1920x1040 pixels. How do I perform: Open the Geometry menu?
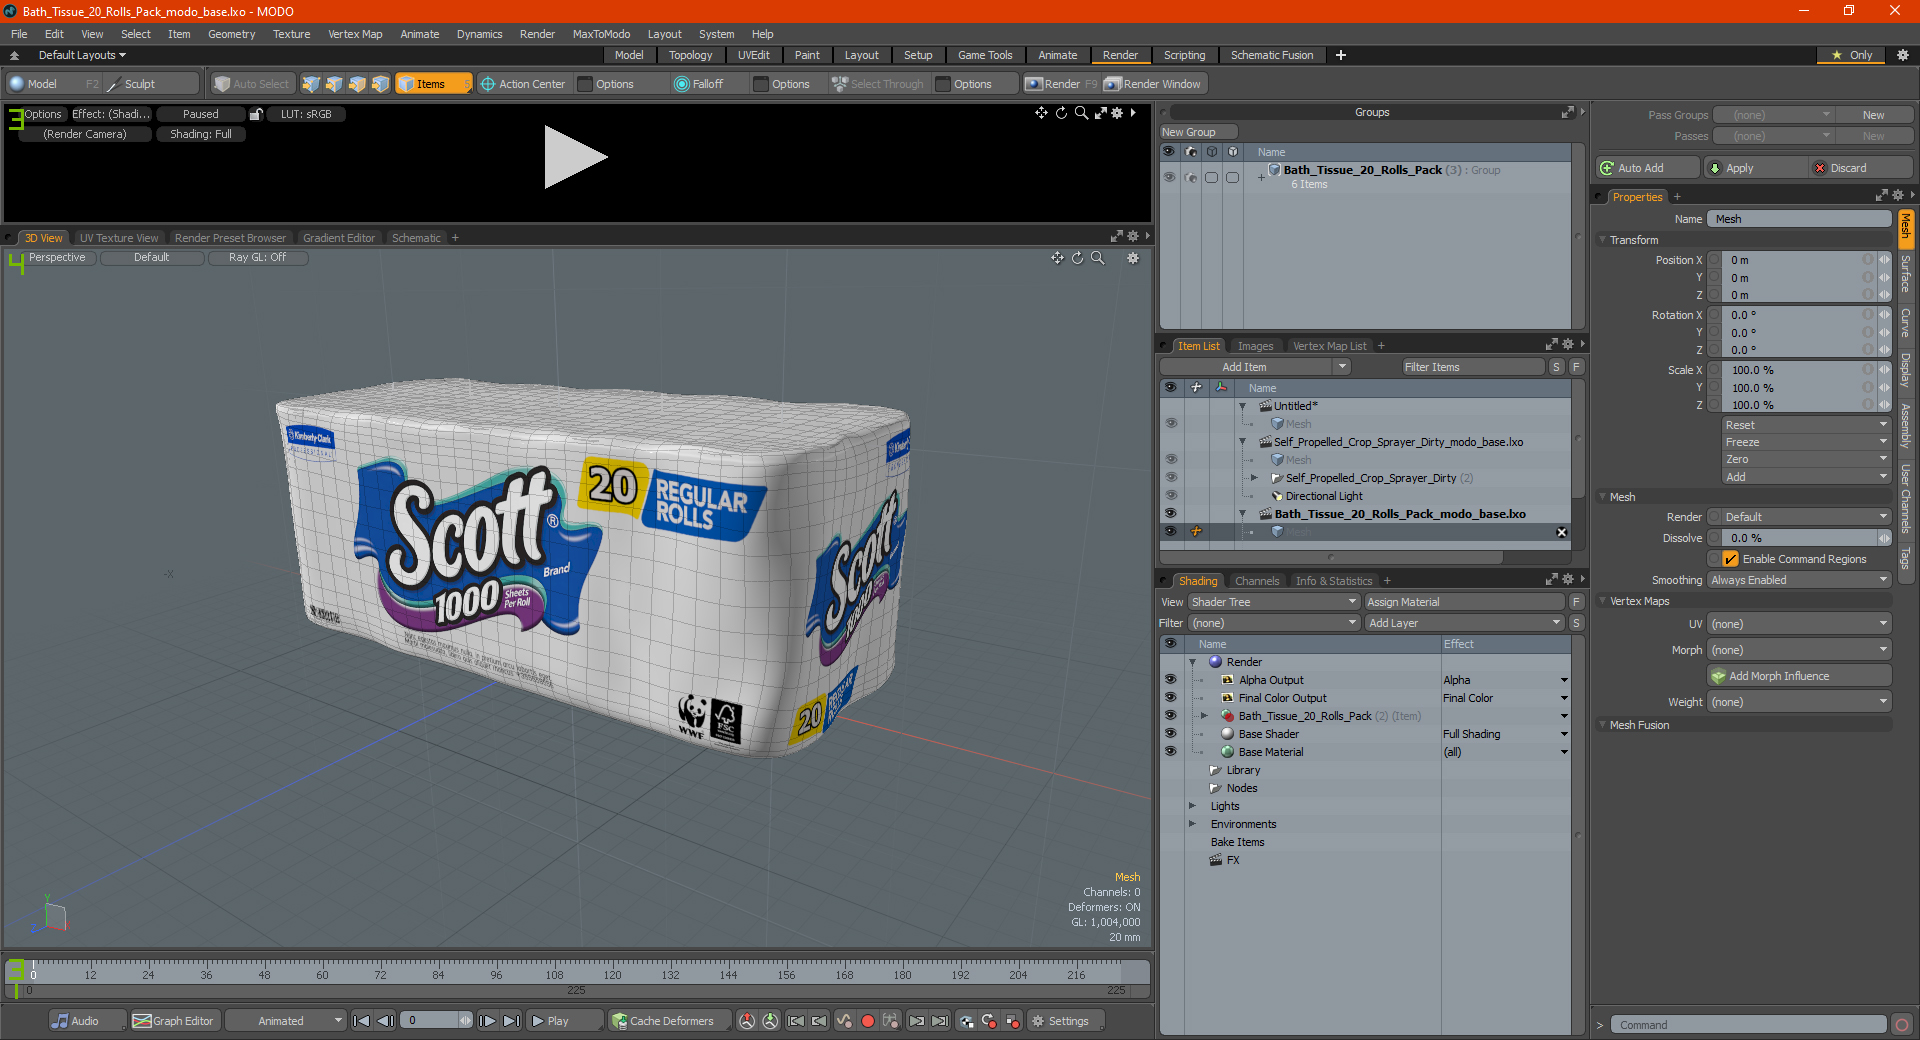231,34
